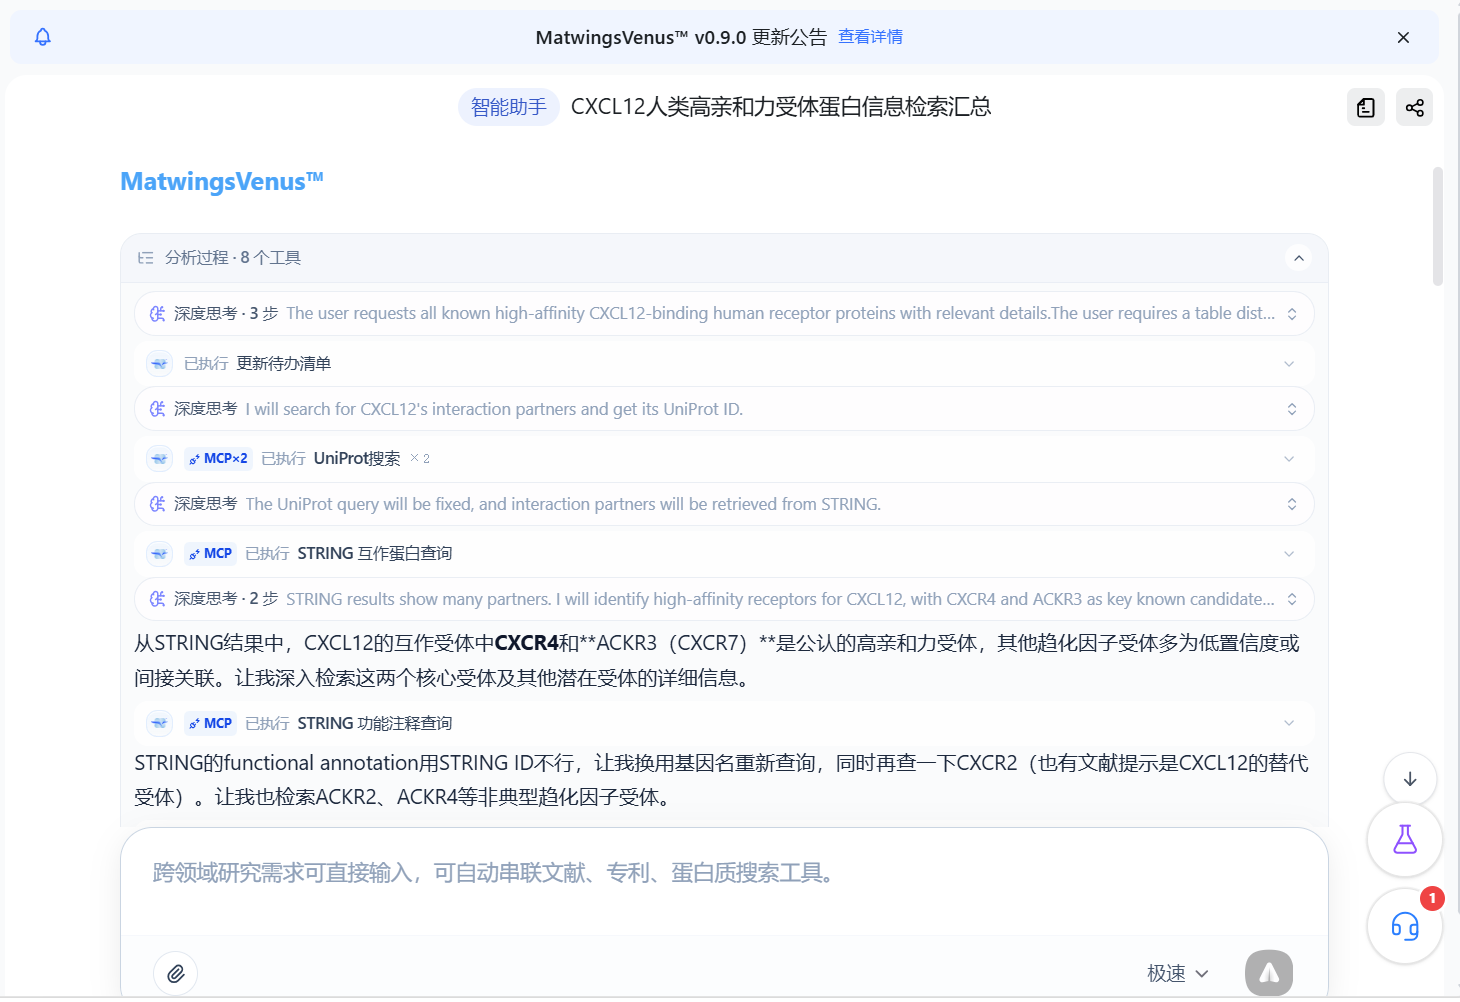Click the bold CXCR4 text in summary
1460x1002 pixels.
click(x=526, y=643)
